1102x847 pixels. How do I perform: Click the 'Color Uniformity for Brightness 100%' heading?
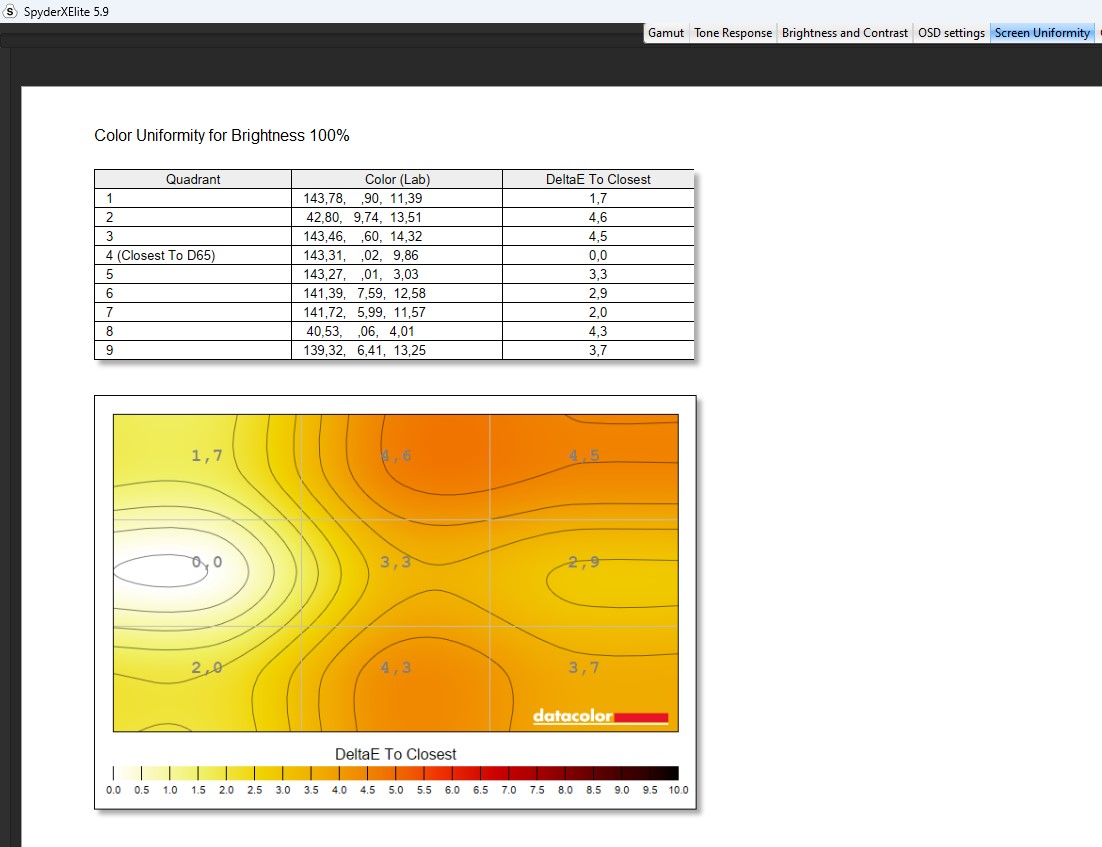point(222,136)
